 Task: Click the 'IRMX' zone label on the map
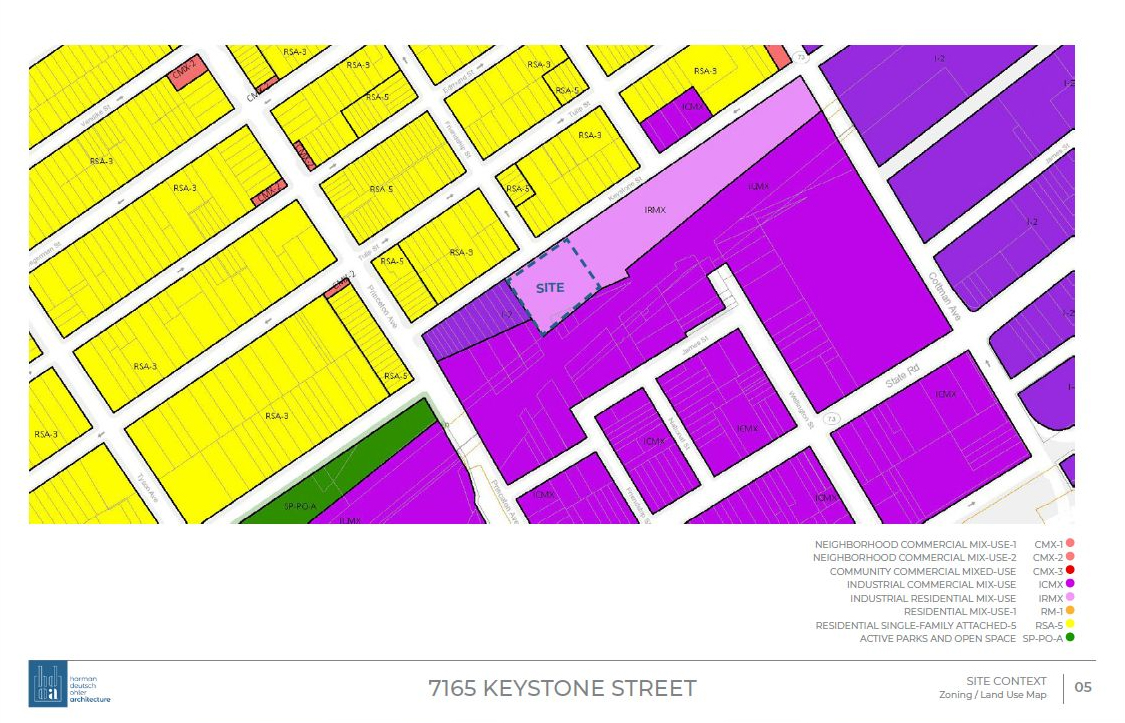[x=655, y=210]
